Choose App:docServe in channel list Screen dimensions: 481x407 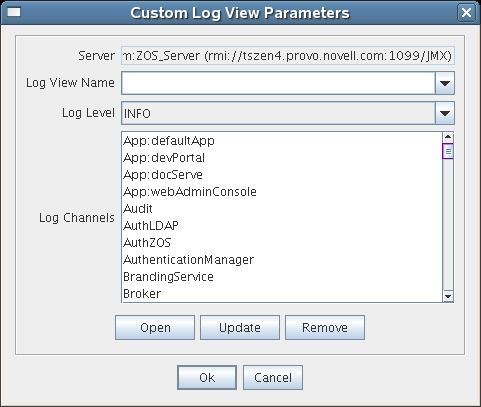coord(282,175)
